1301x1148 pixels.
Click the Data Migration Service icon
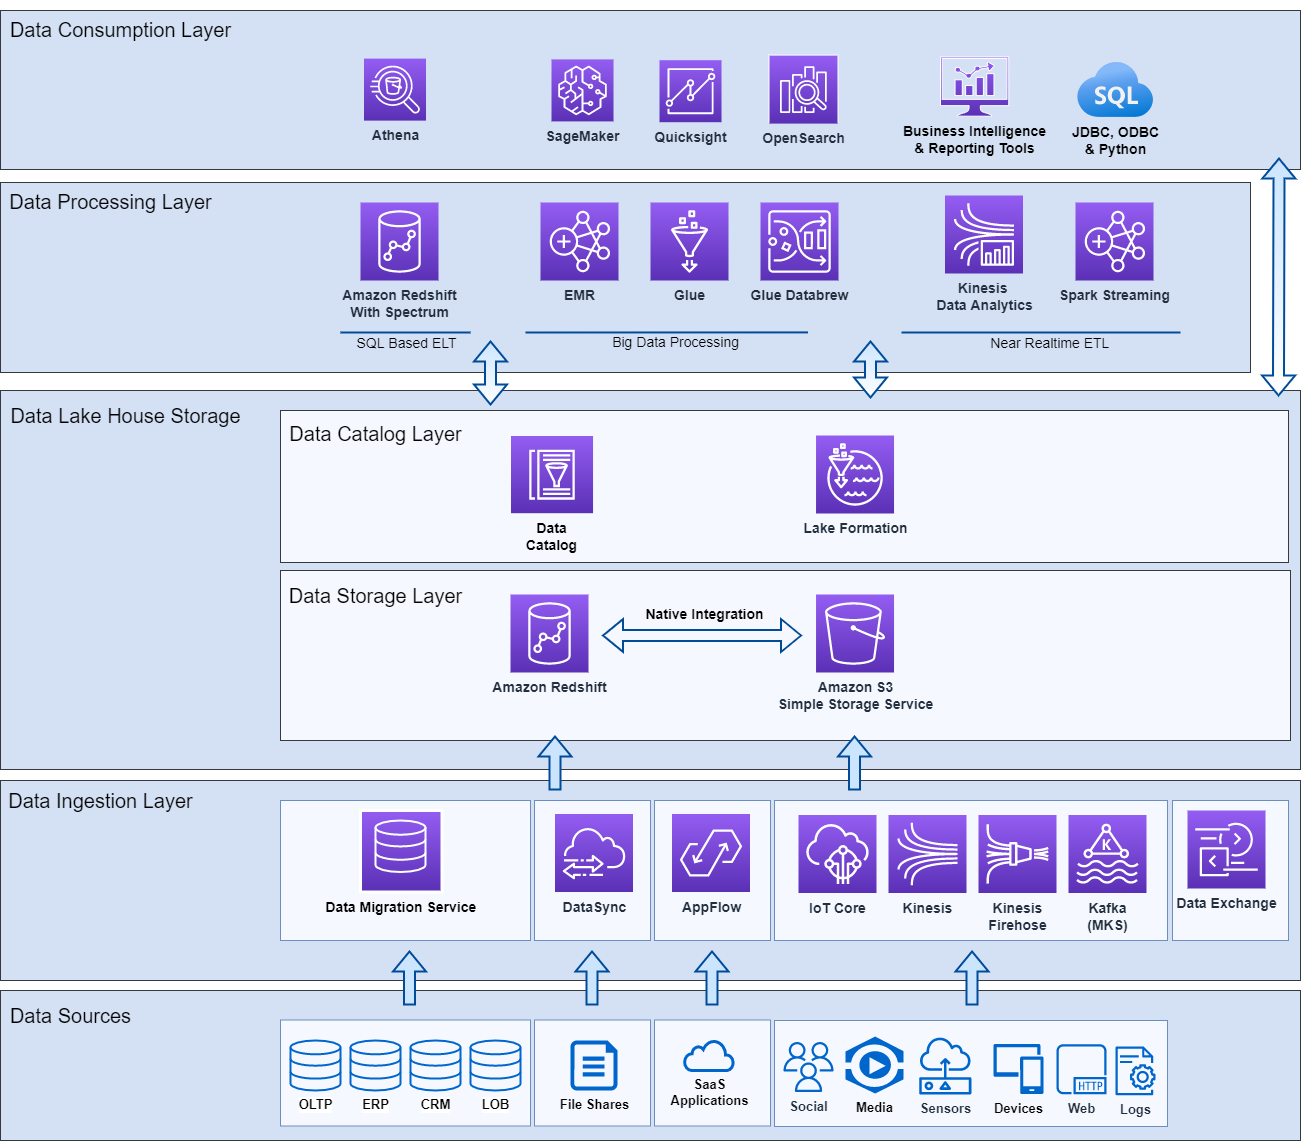pyautogui.click(x=401, y=851)
